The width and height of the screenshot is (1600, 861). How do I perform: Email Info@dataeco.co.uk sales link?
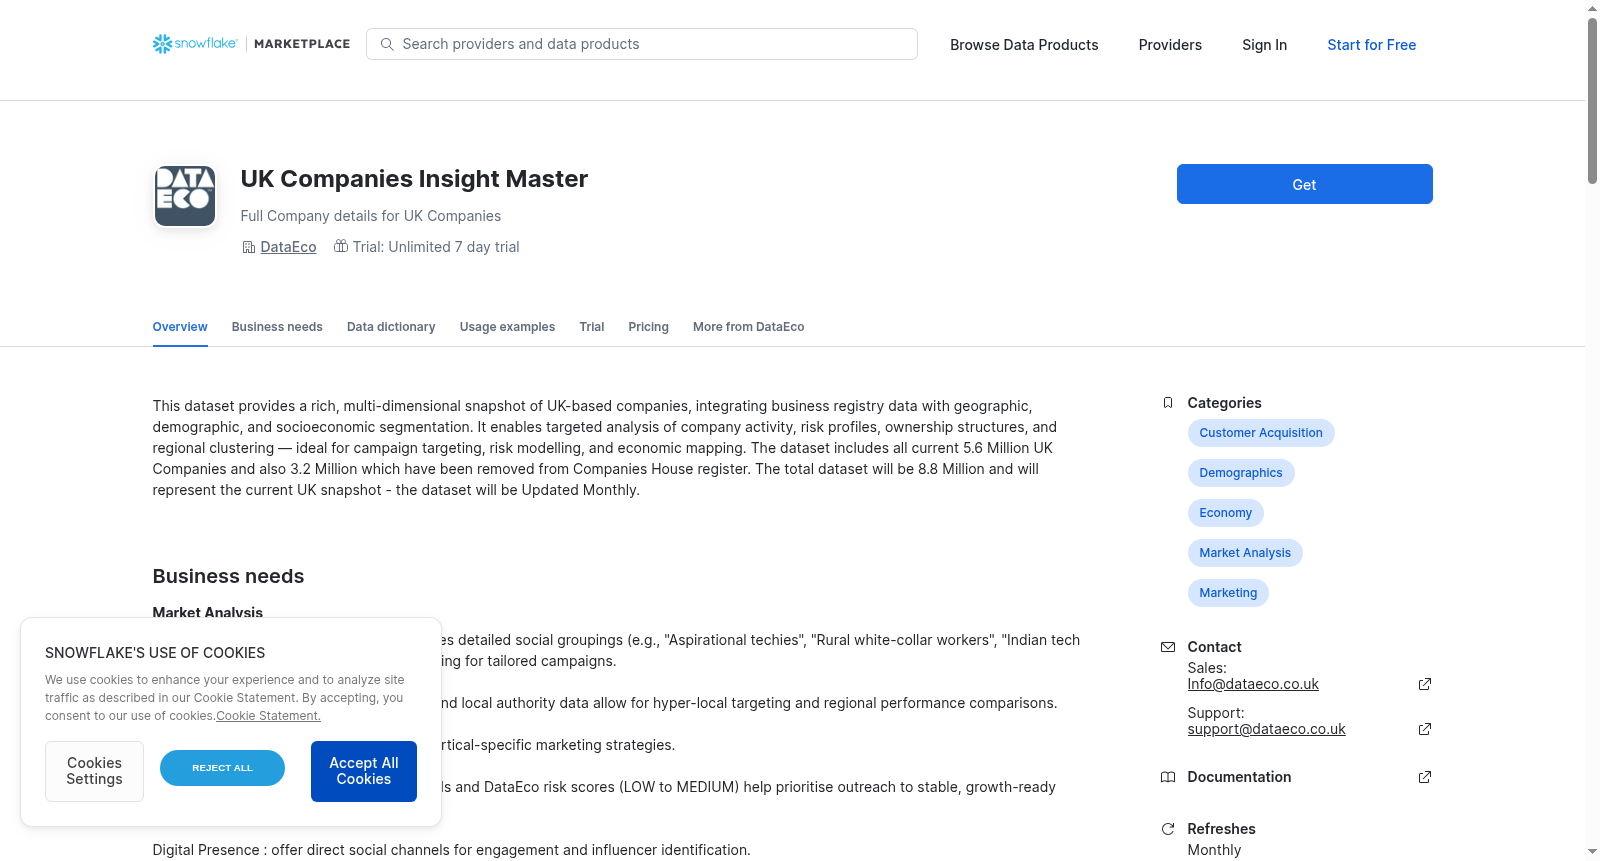pos(1253,684)
